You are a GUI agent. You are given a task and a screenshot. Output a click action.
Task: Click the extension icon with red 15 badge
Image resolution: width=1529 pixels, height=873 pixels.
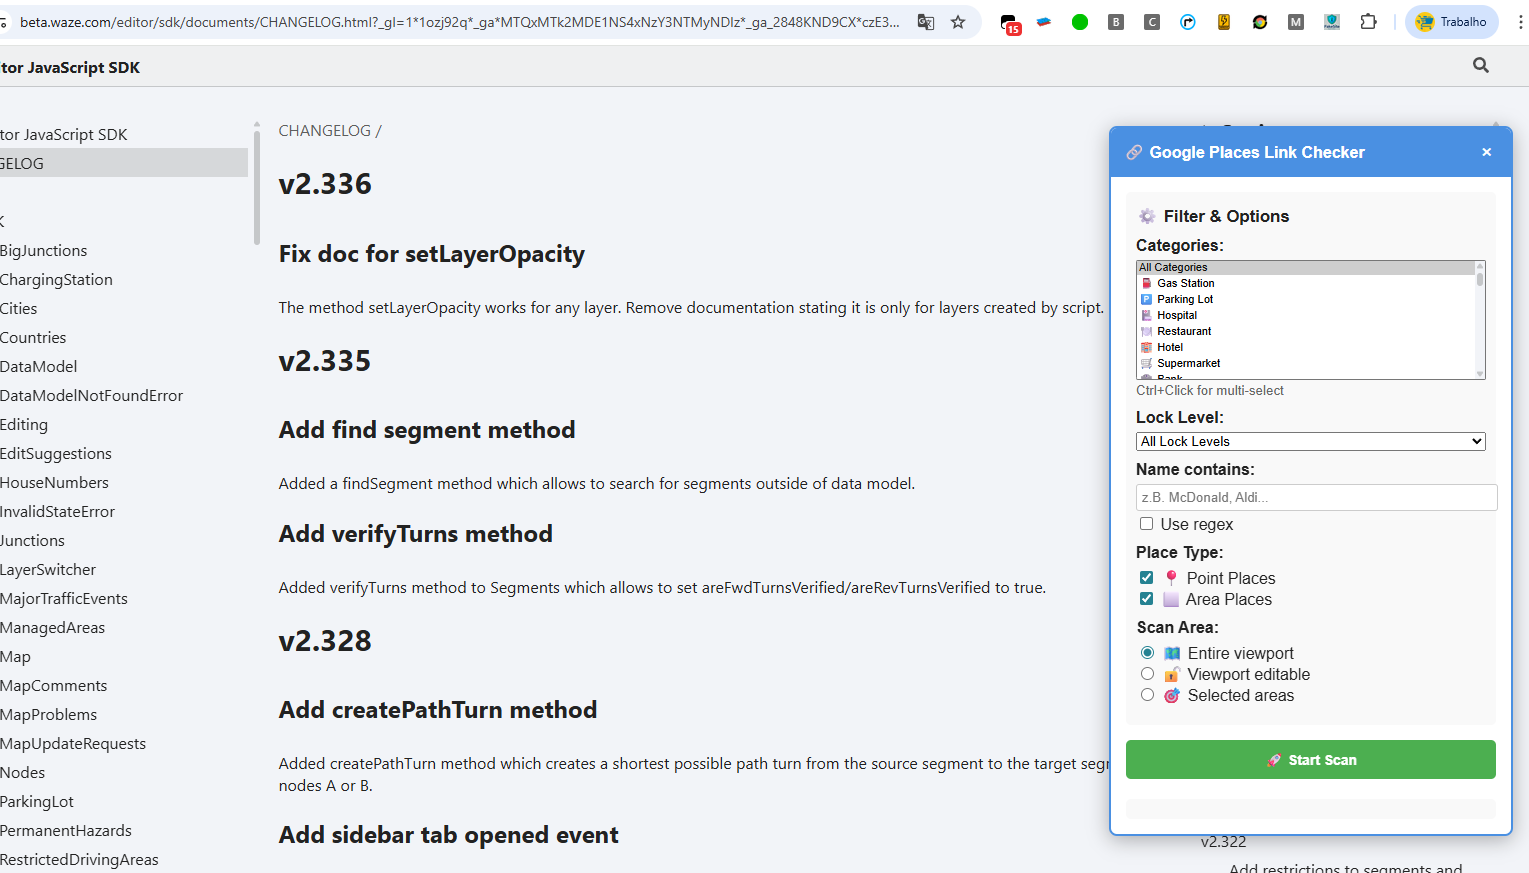pyautogui.click(x=1009, y=23)
